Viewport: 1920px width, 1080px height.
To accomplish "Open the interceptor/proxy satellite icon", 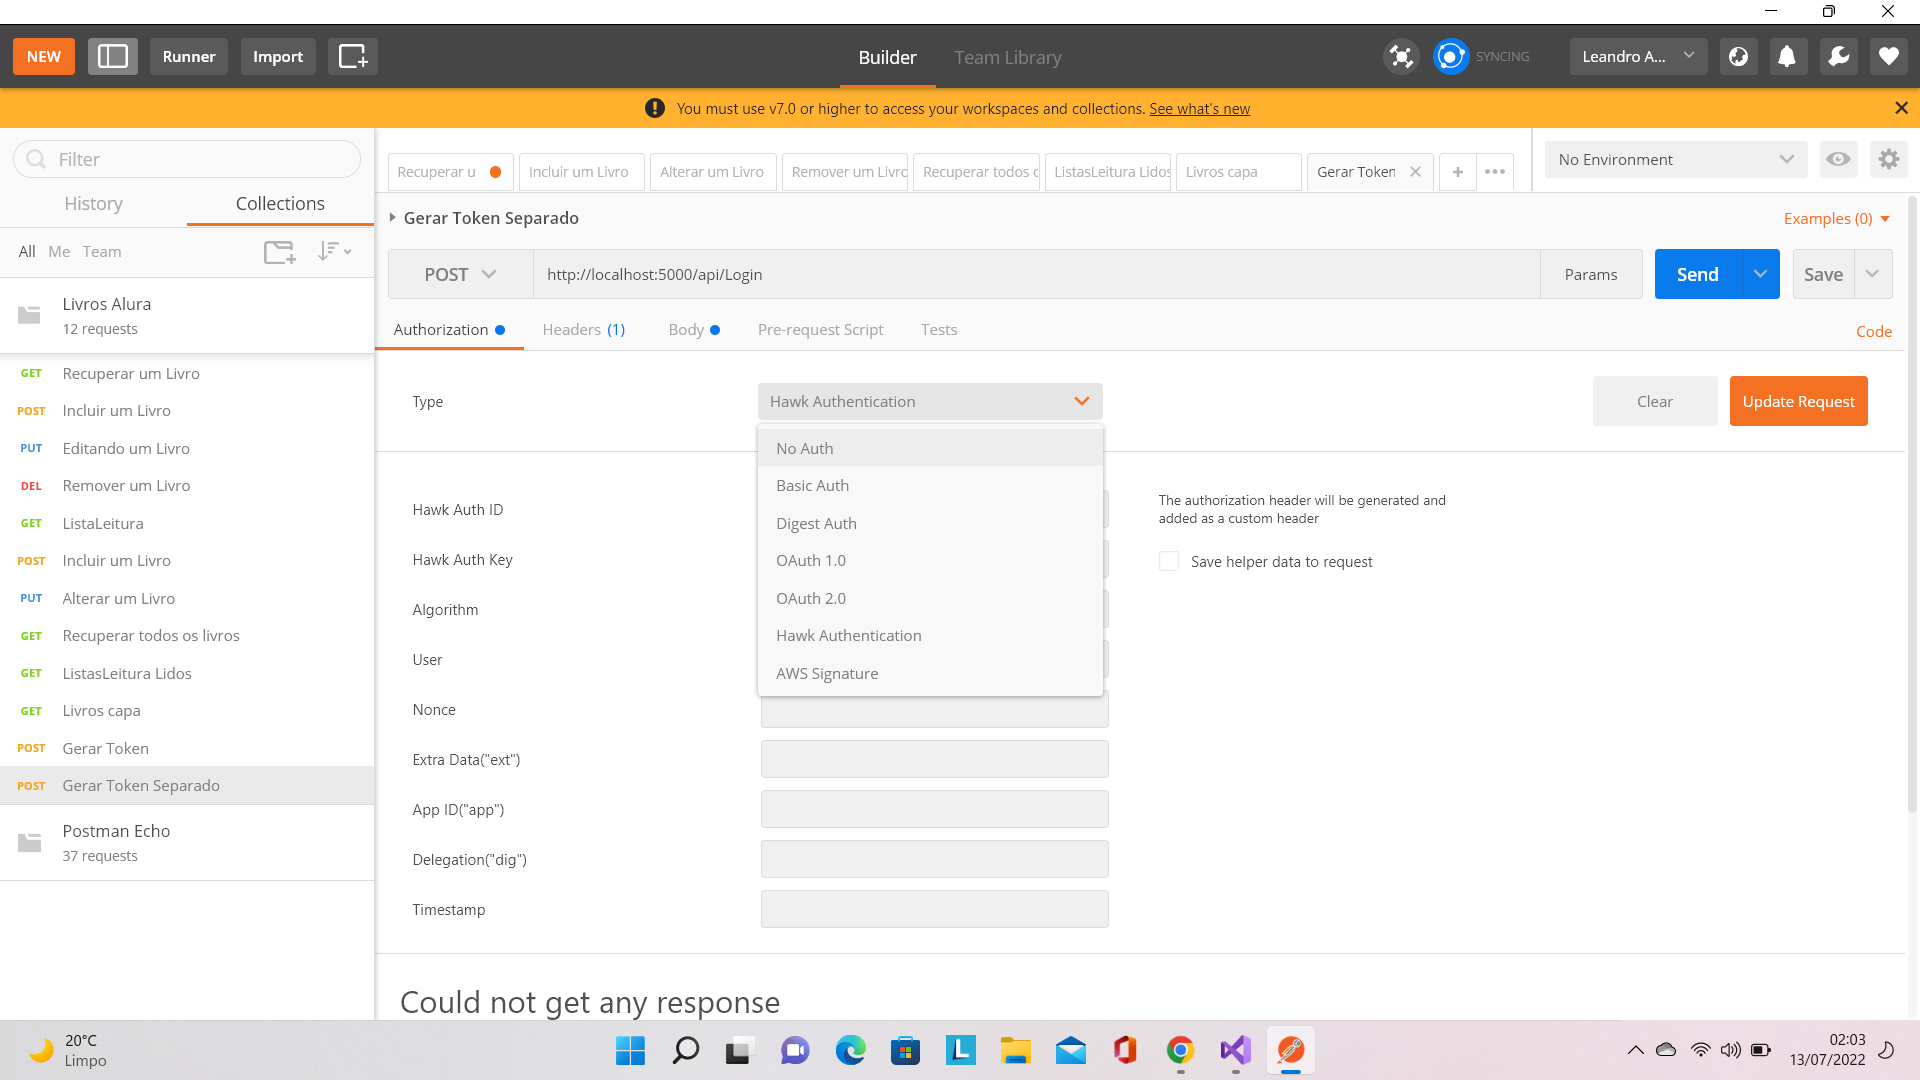I will tap(1401, 57).
